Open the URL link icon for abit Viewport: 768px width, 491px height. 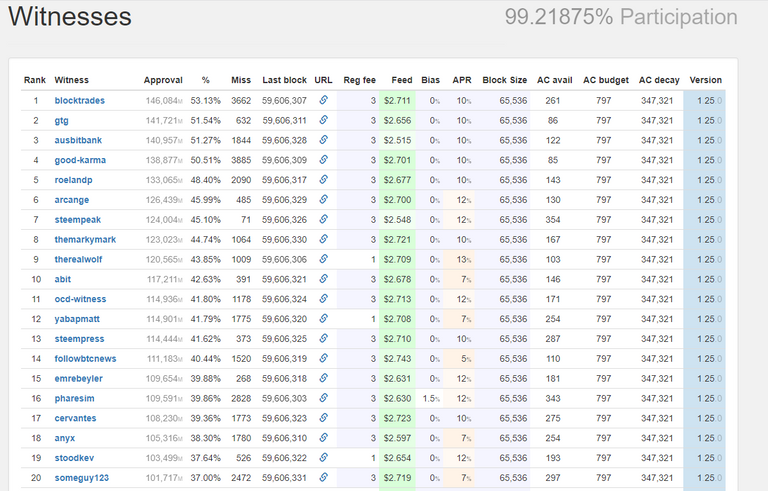[323, 279]
